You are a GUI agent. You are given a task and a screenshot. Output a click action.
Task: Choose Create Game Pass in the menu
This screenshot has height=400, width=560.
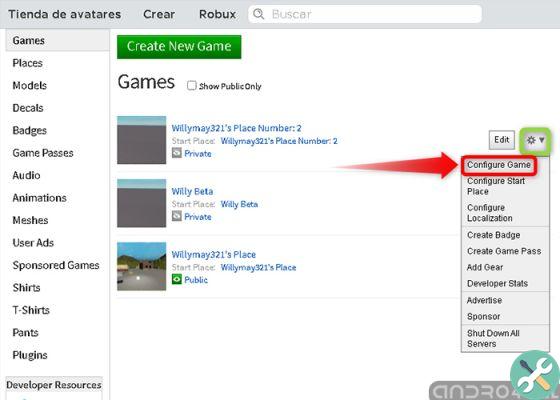[x=505, y=251]
